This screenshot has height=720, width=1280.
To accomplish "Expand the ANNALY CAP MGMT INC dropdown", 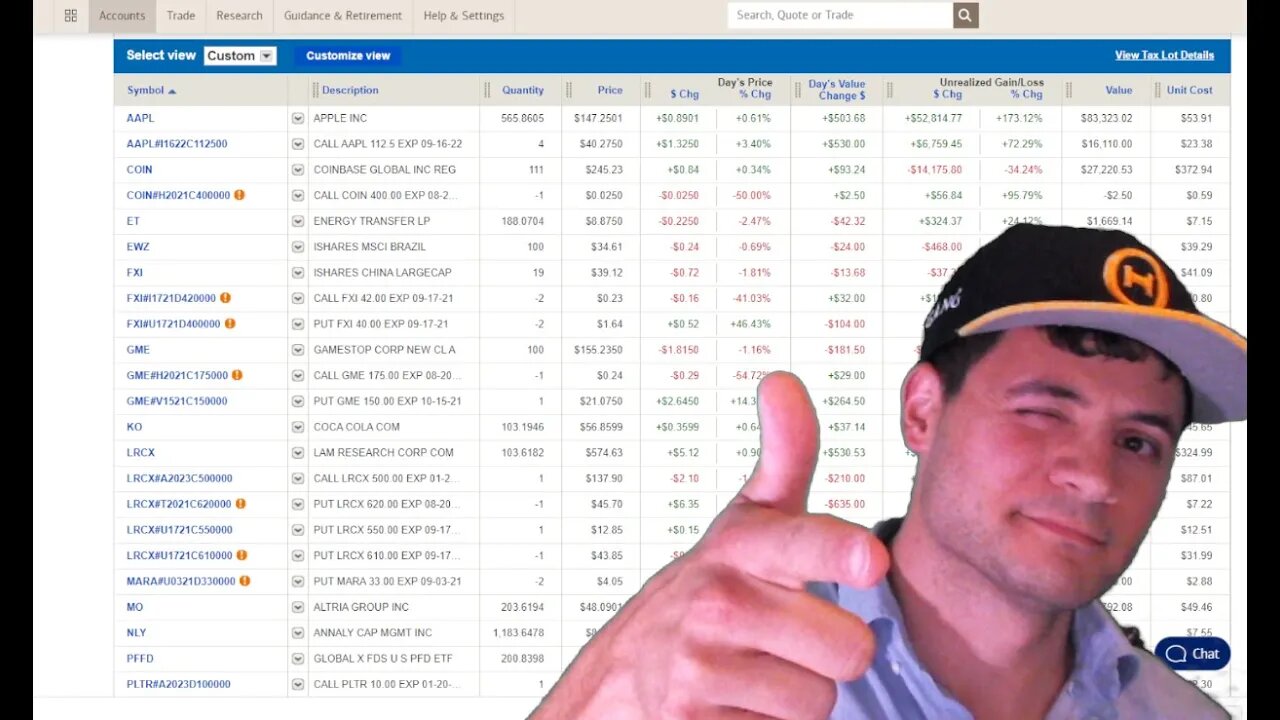I will coord(297,633).
